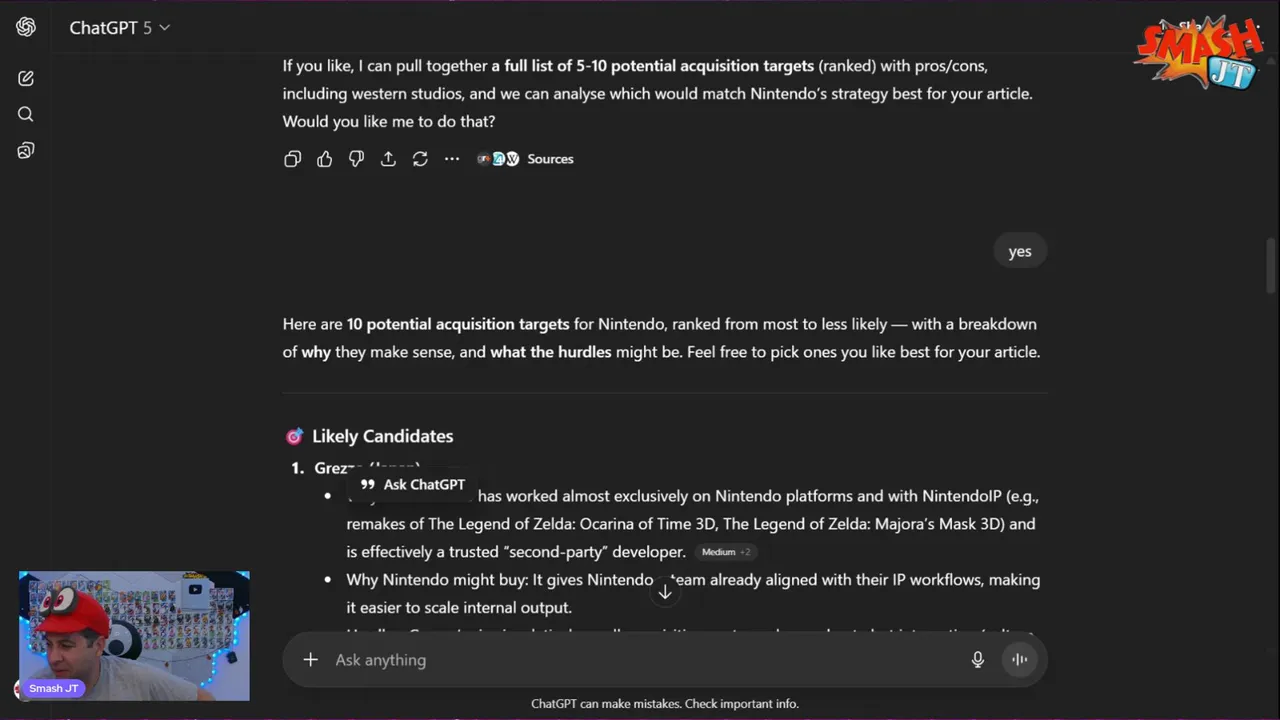Regenerate the response with retry icon

pyautogui.click(x=420, y=159)
